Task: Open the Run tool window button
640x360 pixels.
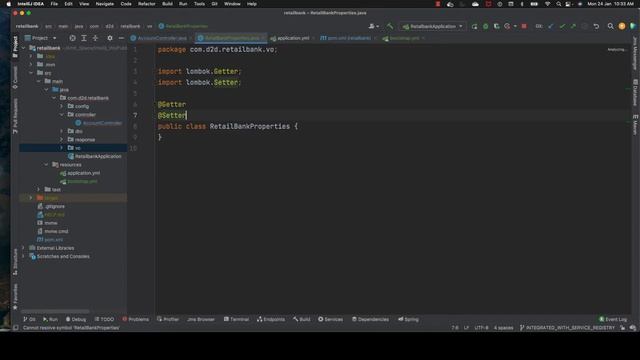Action: pos(50,319)
